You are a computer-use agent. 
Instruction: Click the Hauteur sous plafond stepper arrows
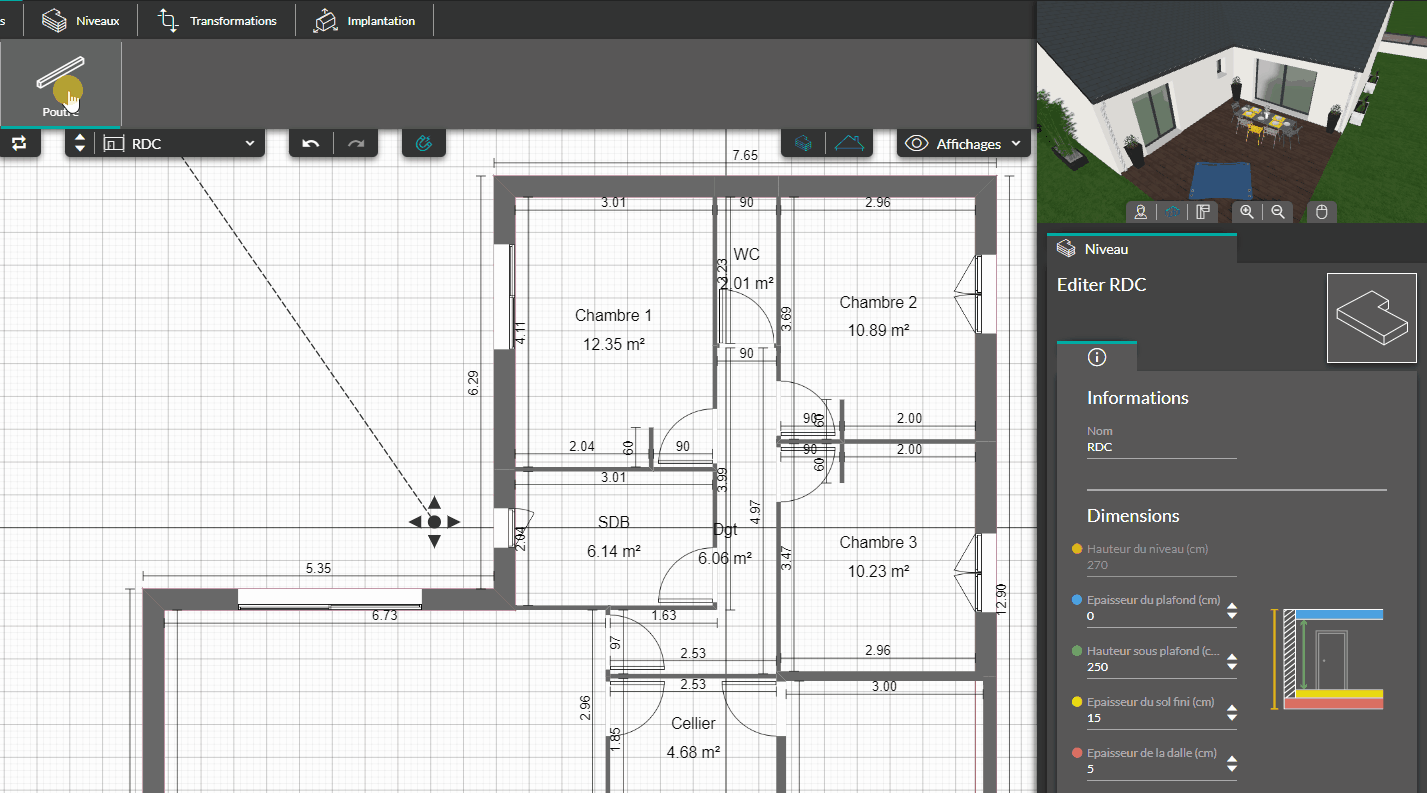[x=1232, y=661]
